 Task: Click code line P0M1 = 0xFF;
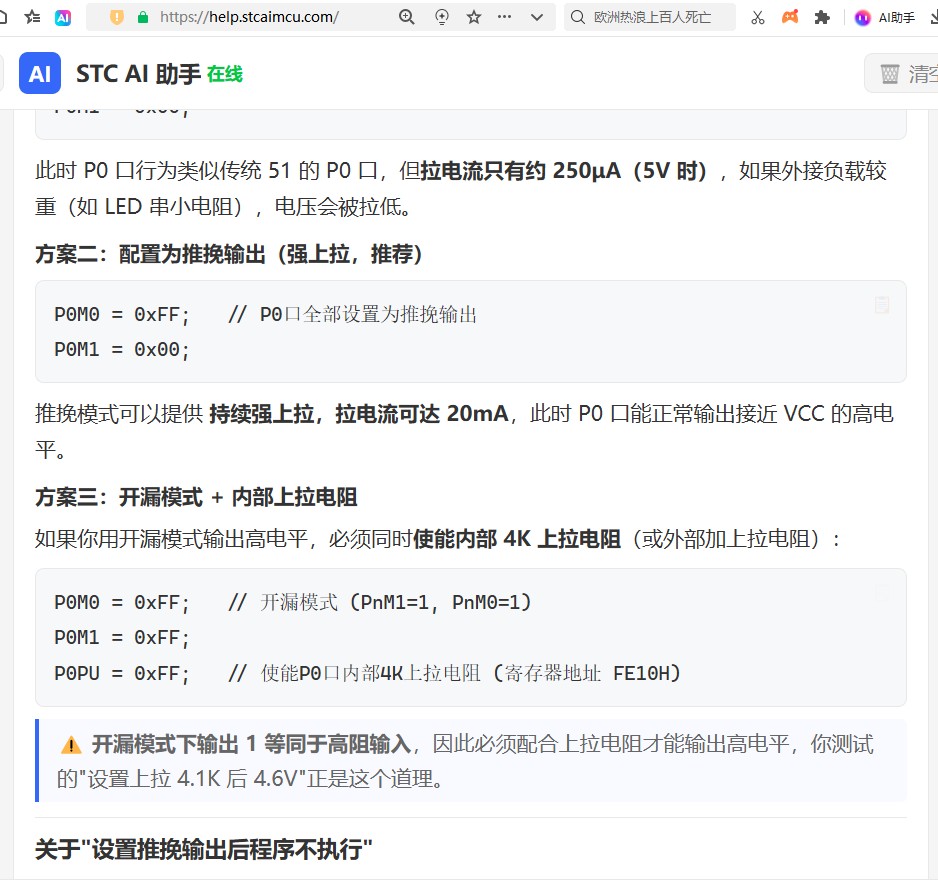(x=122, y=638)
